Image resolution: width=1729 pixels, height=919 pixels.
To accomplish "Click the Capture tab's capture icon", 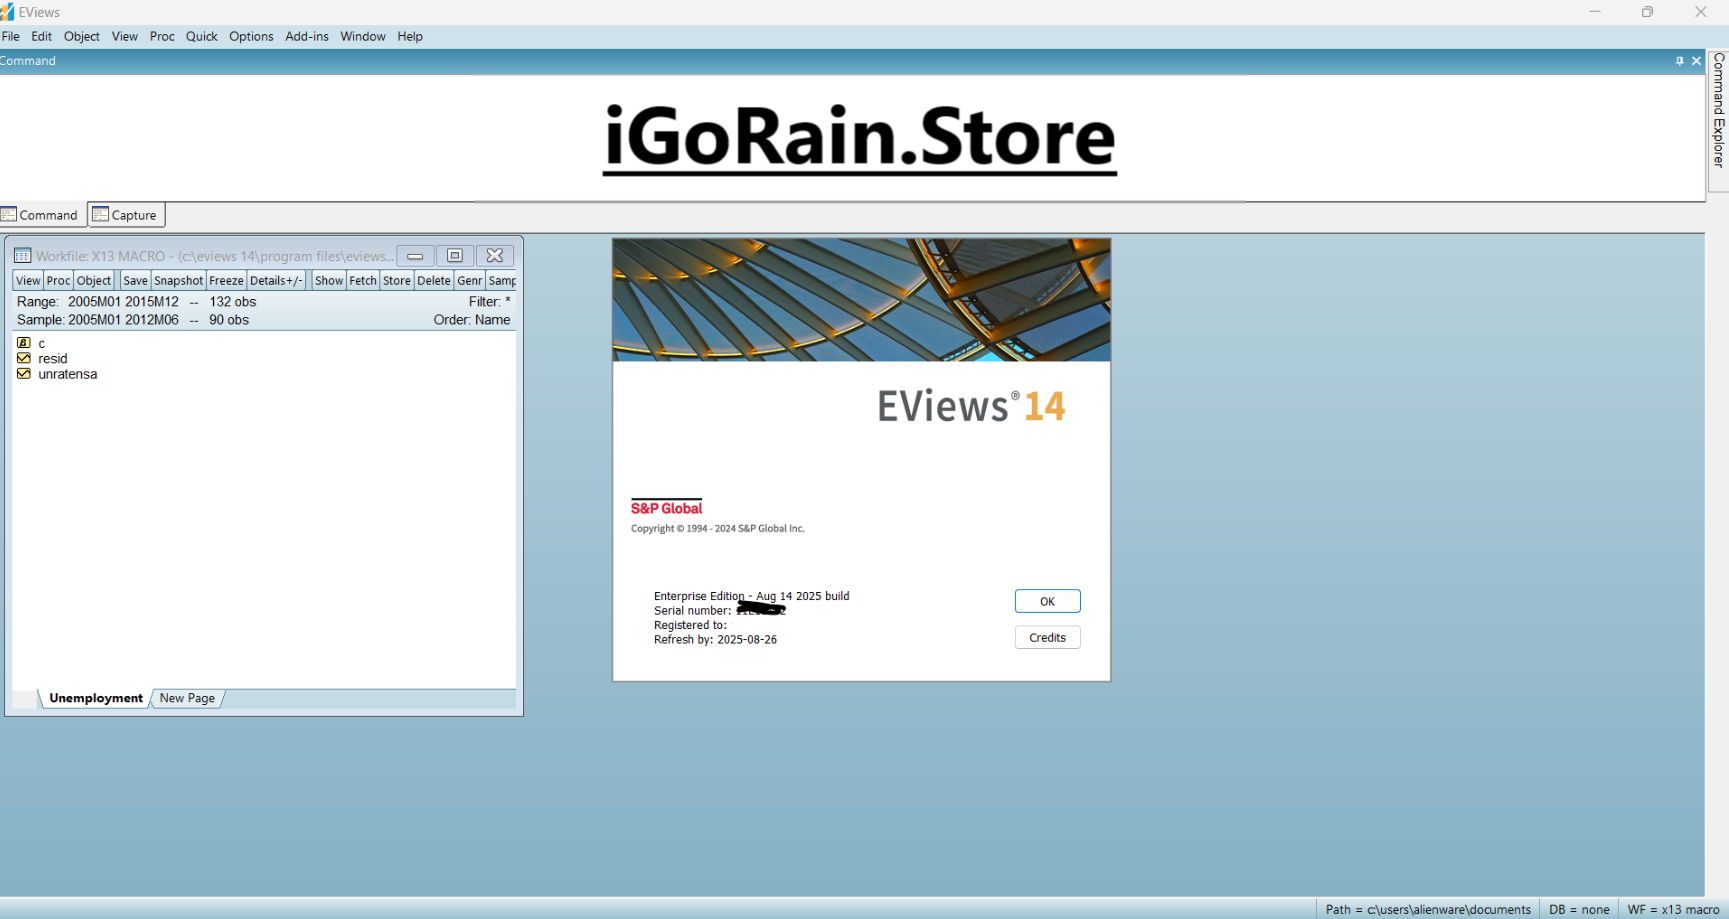I will tap(101, 214).
